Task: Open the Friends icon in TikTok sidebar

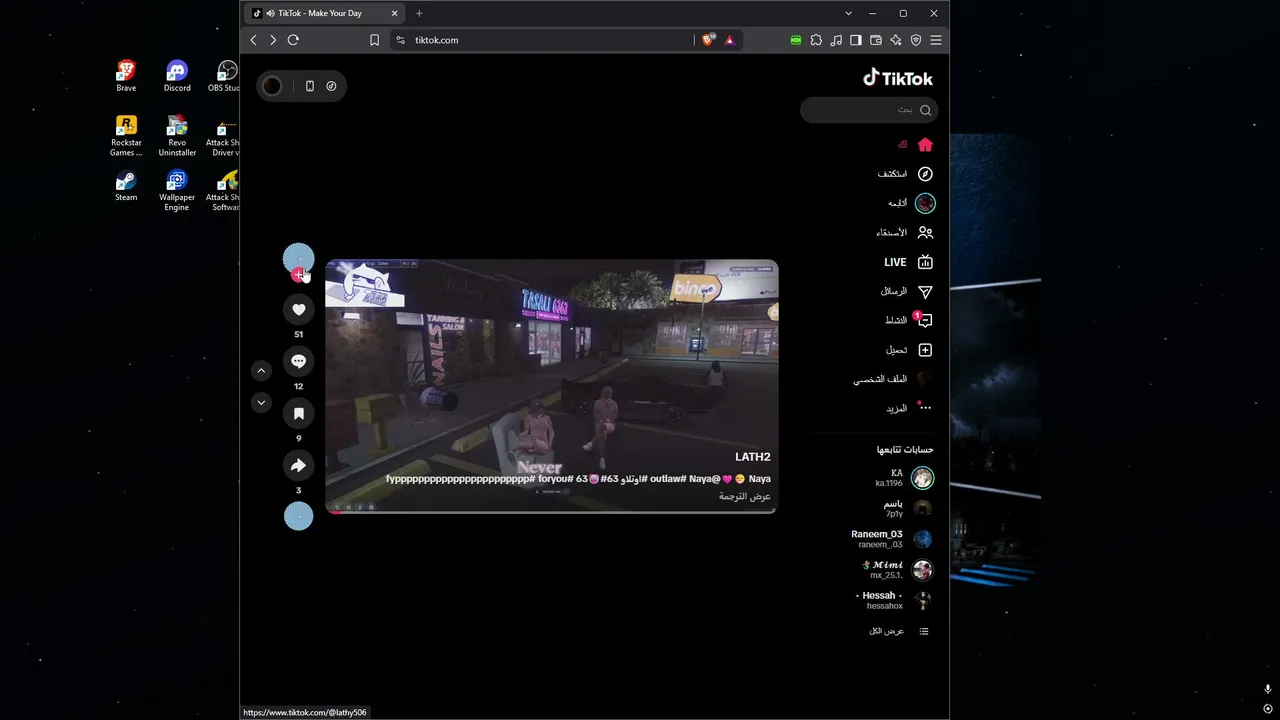Action: point(925,233)
